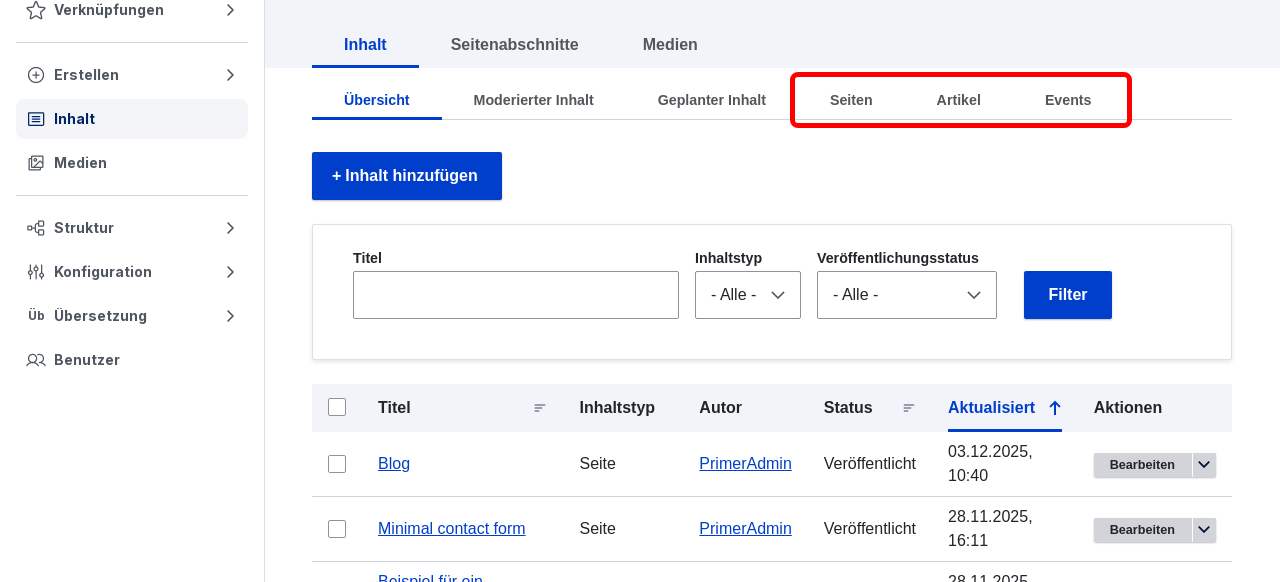Open the Inhaltstyp dropdown
Viewport: 1280px width, 582px height.
tap(748, 295)
